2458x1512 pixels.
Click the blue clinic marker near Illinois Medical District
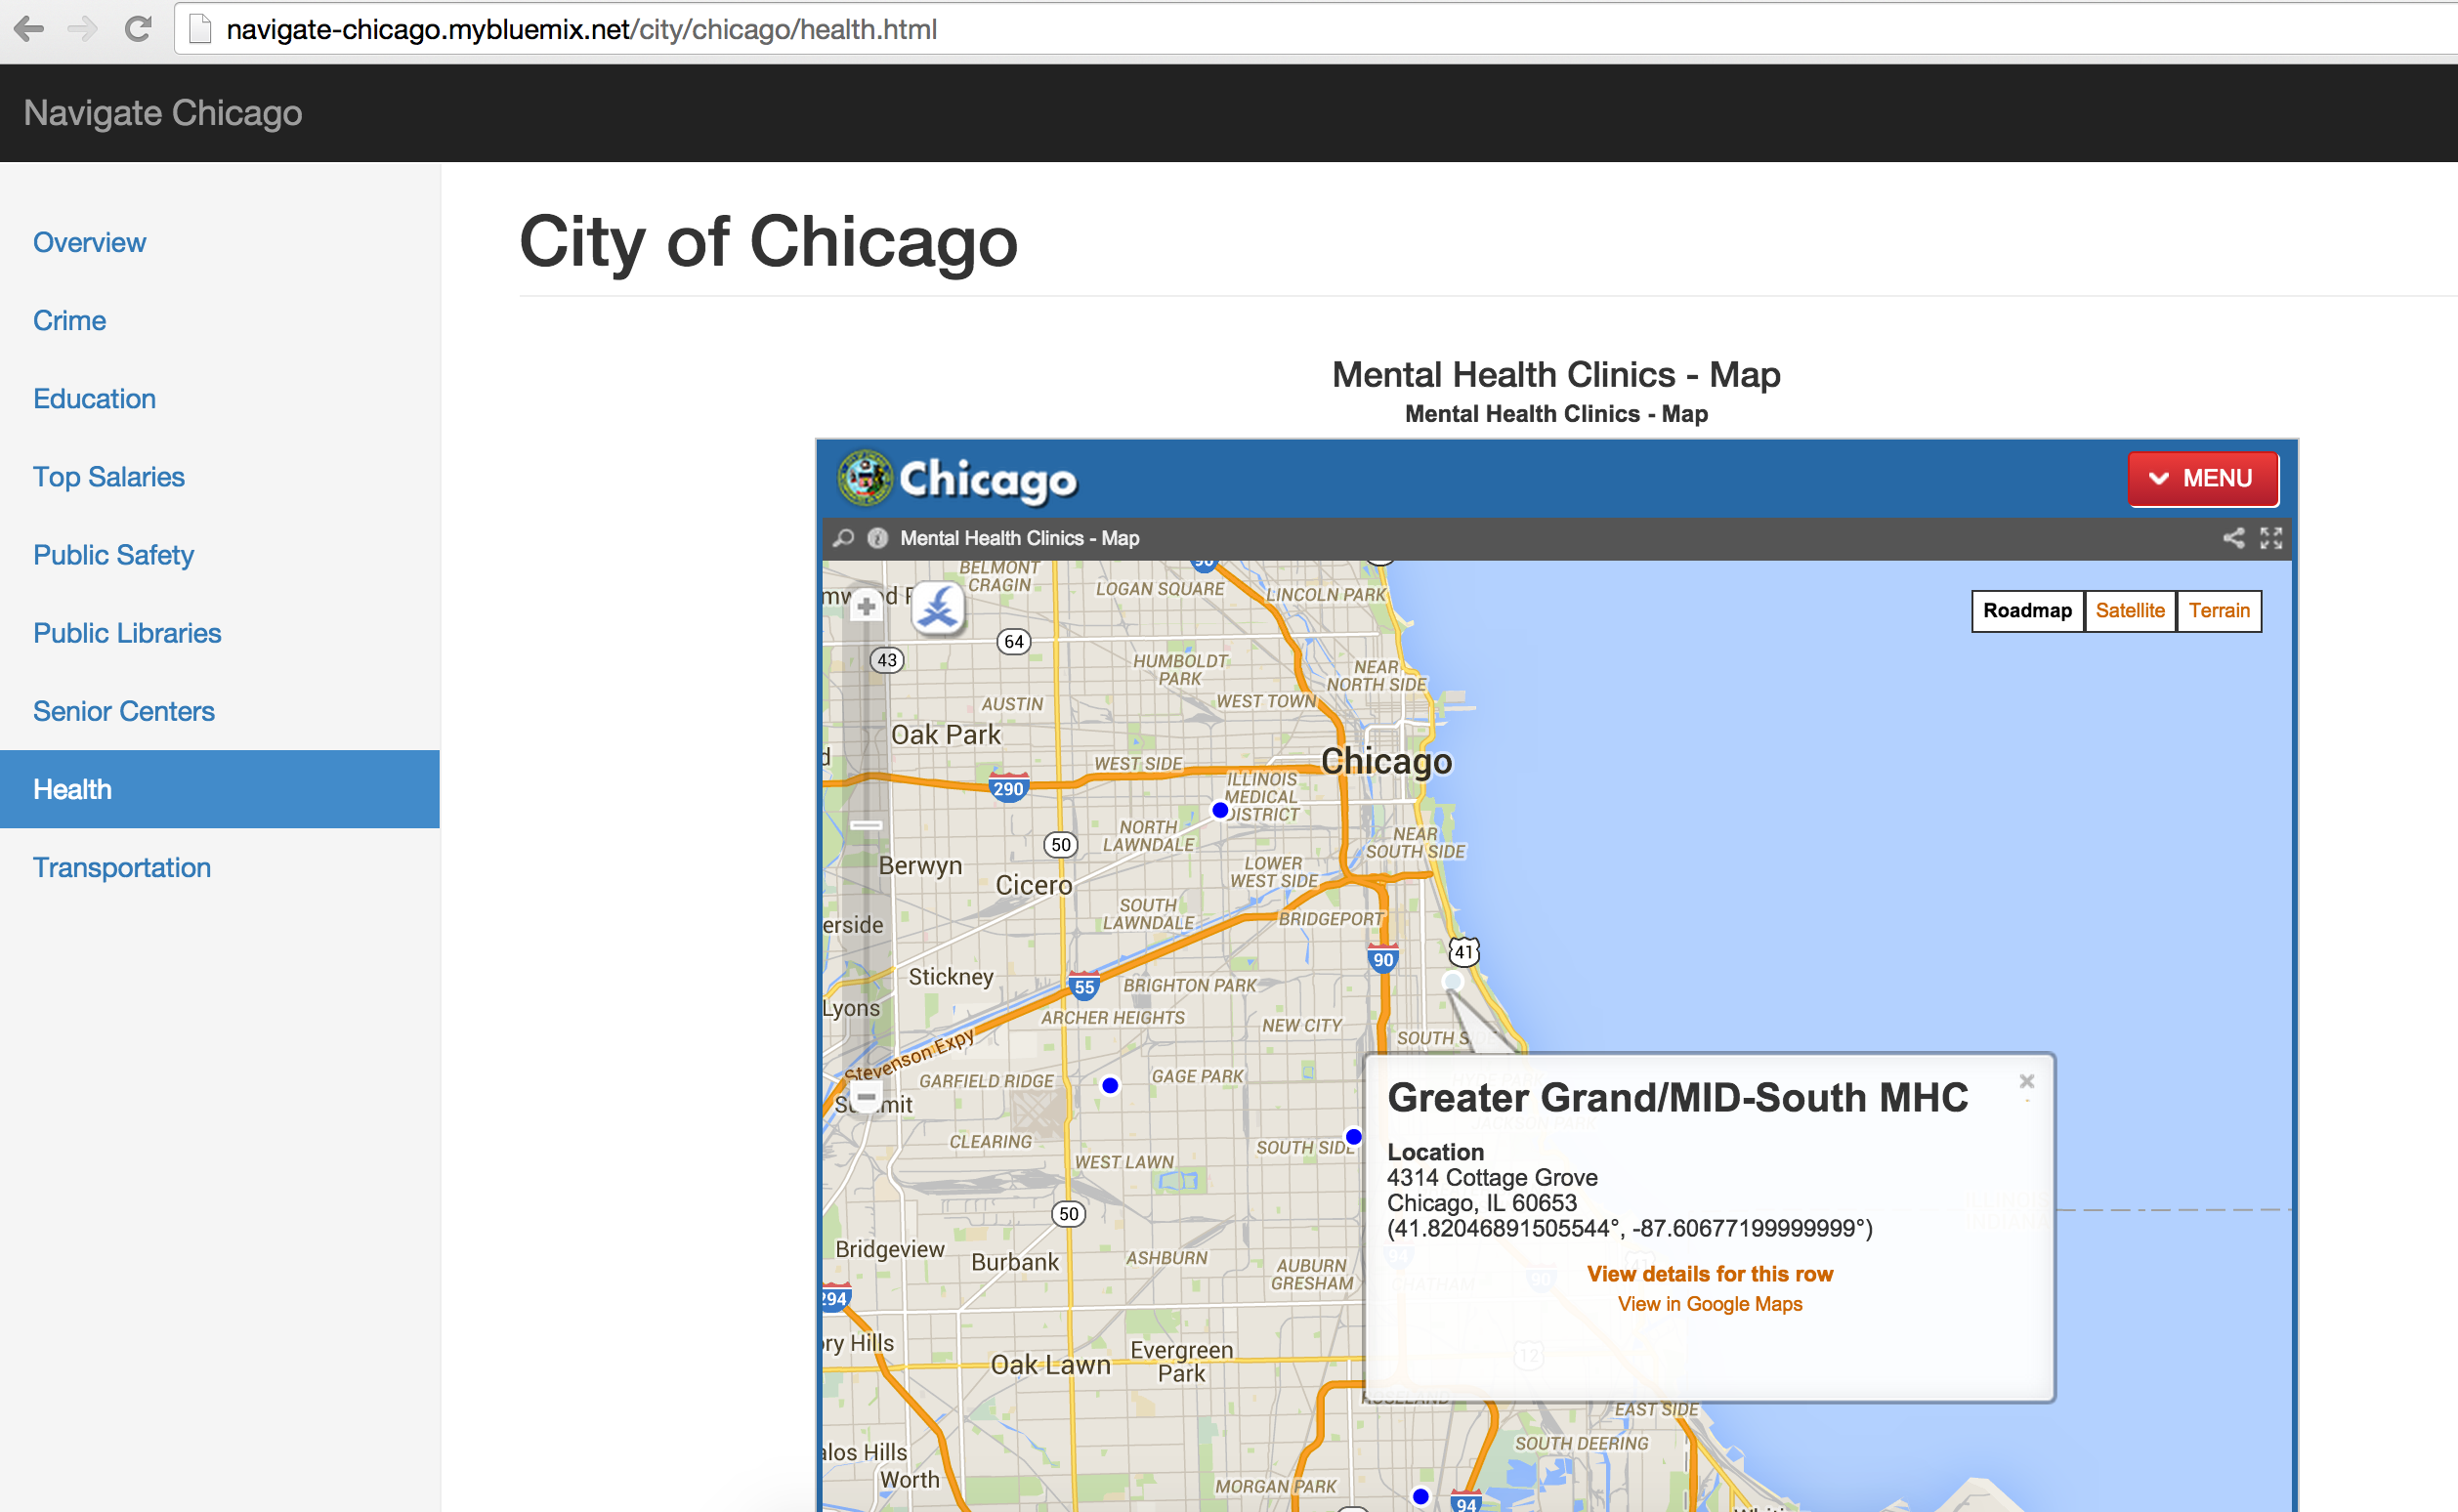(1220, 810)
